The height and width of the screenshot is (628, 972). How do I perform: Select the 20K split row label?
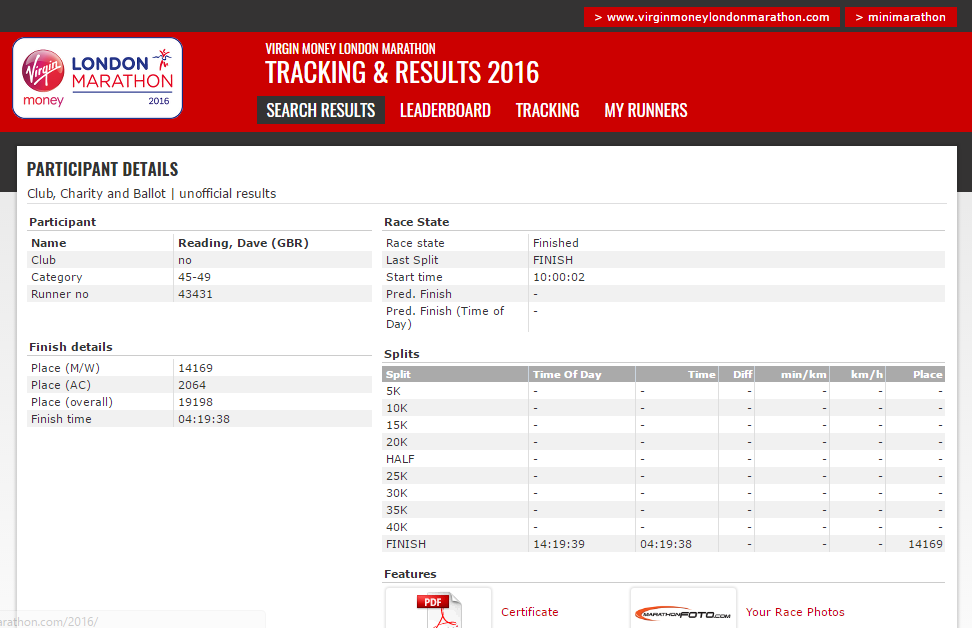click(397, 442)
